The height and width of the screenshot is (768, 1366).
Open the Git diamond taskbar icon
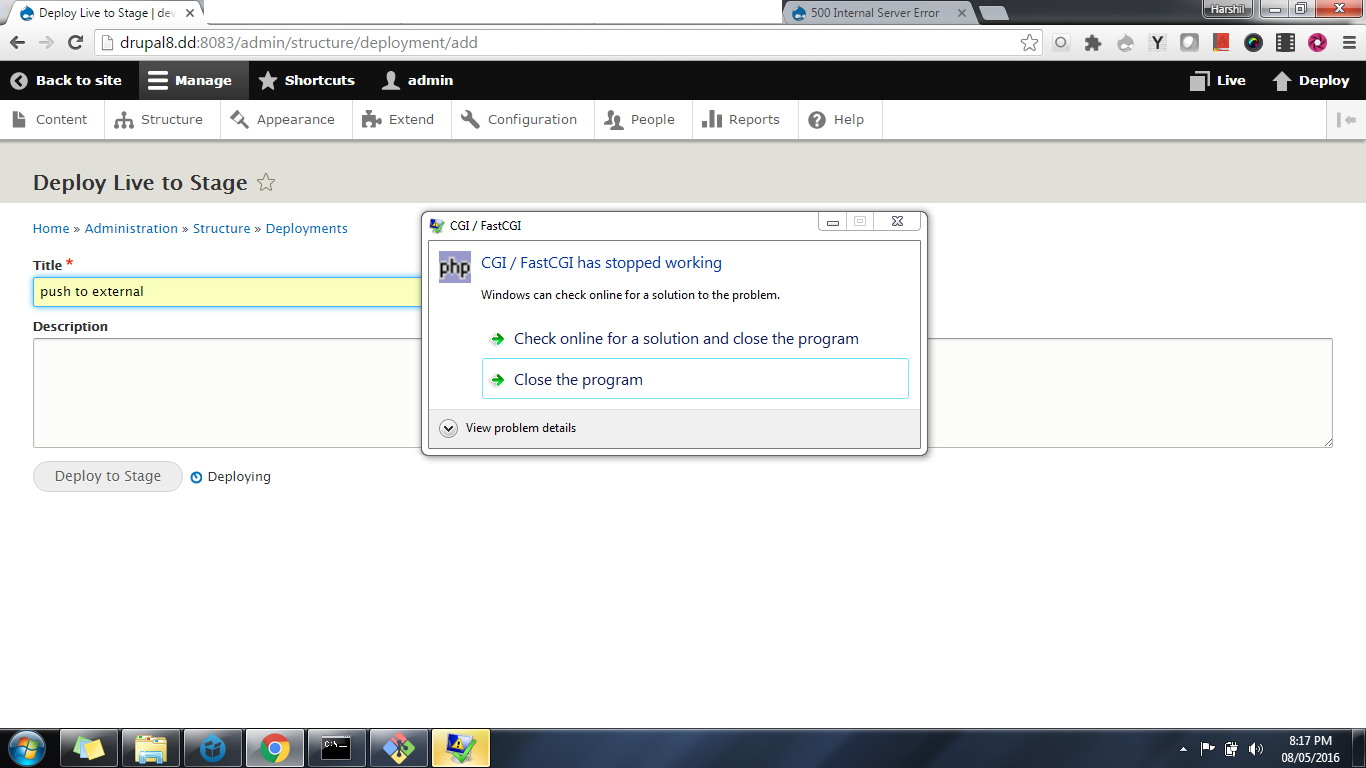click(x=399, y=747)
